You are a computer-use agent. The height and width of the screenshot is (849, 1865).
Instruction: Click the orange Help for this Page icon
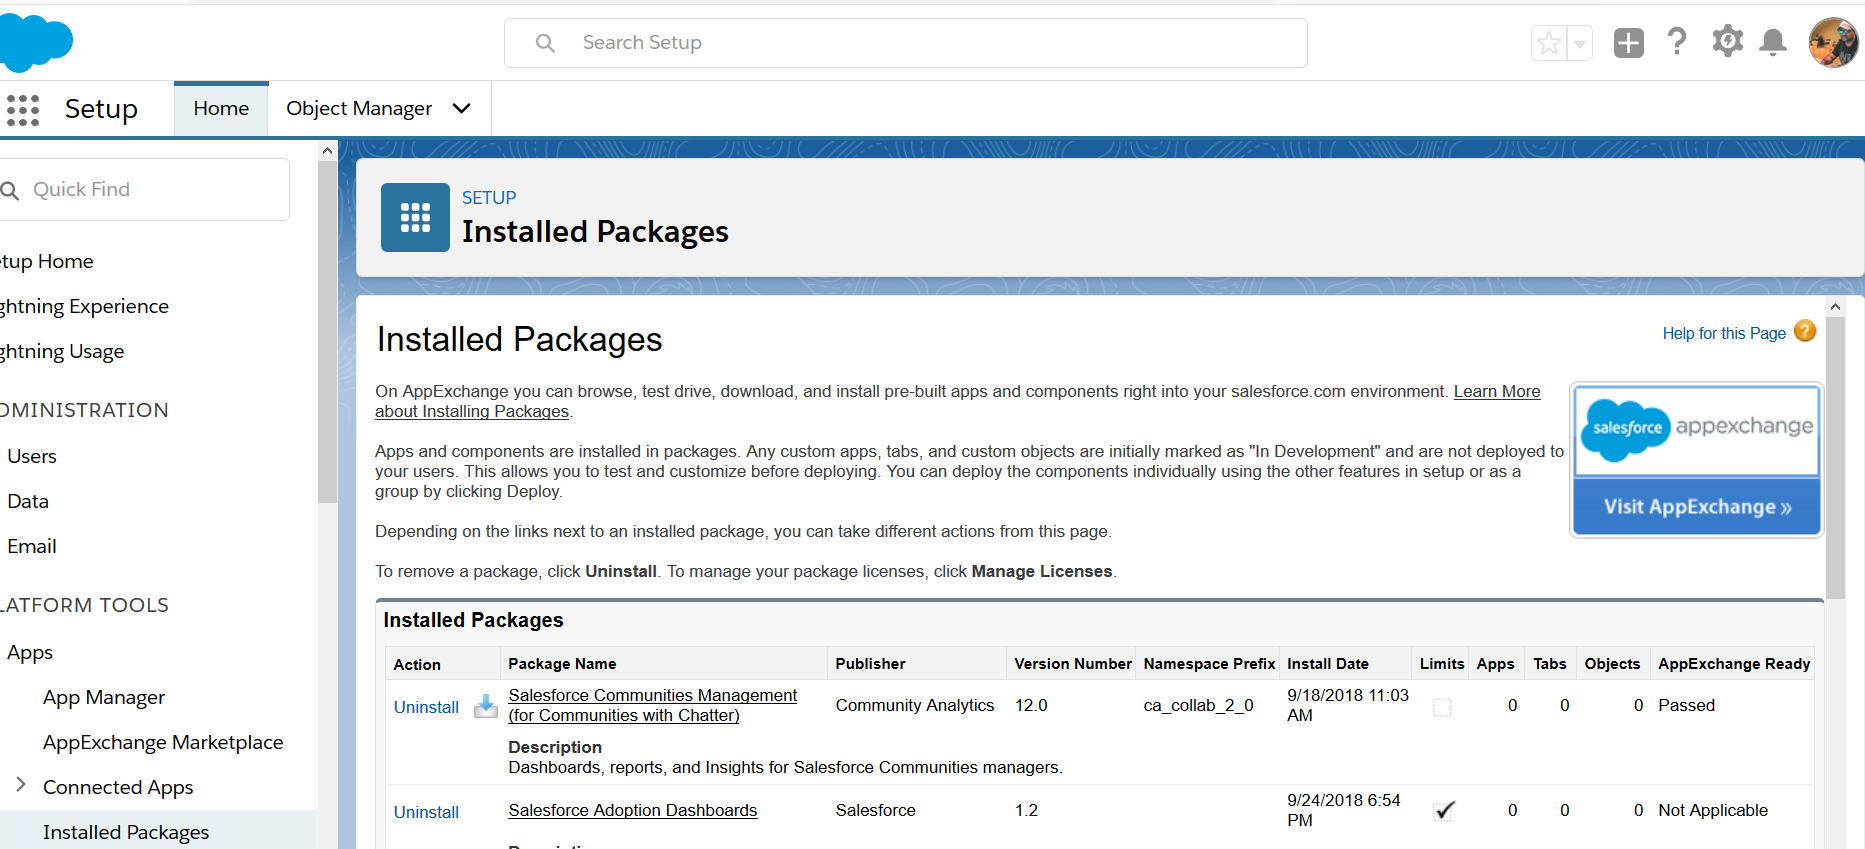point(1805,332)
